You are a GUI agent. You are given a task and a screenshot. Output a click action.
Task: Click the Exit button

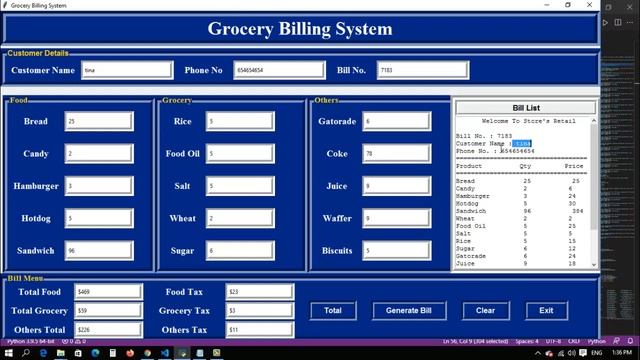pyautogui.click(x=547, y=311)
